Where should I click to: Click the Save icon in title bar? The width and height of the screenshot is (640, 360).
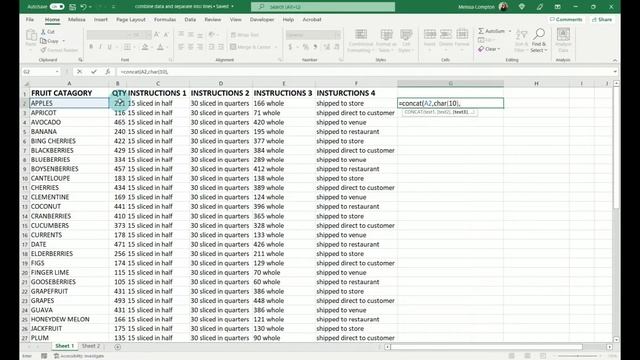(72, 7)
